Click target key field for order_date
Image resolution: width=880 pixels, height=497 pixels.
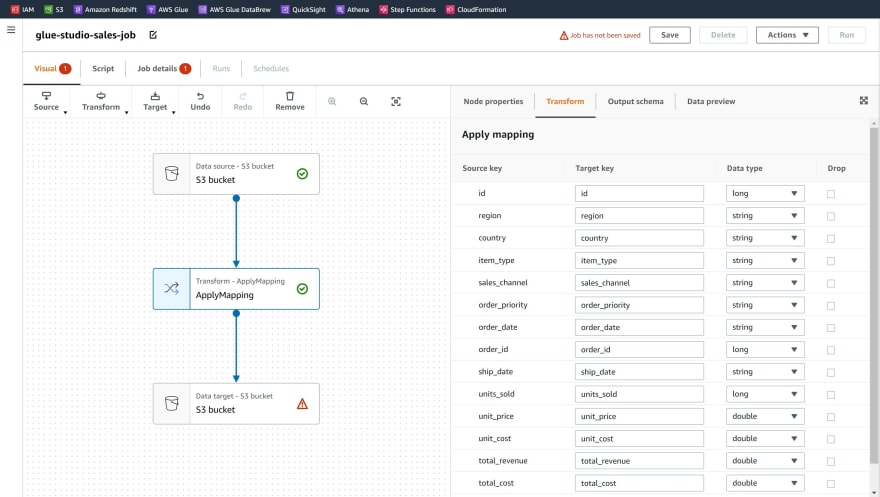click(x=639, y=328)
